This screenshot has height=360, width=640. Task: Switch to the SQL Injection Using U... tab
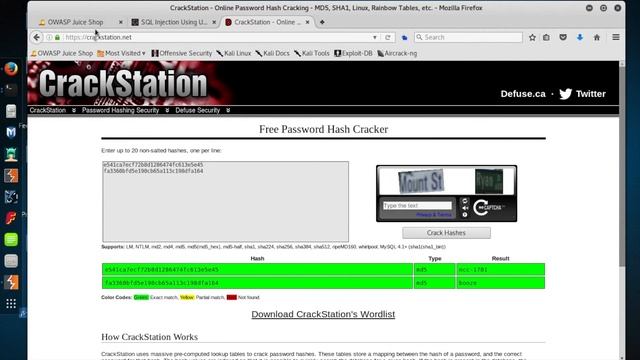(x=174, y=22)
